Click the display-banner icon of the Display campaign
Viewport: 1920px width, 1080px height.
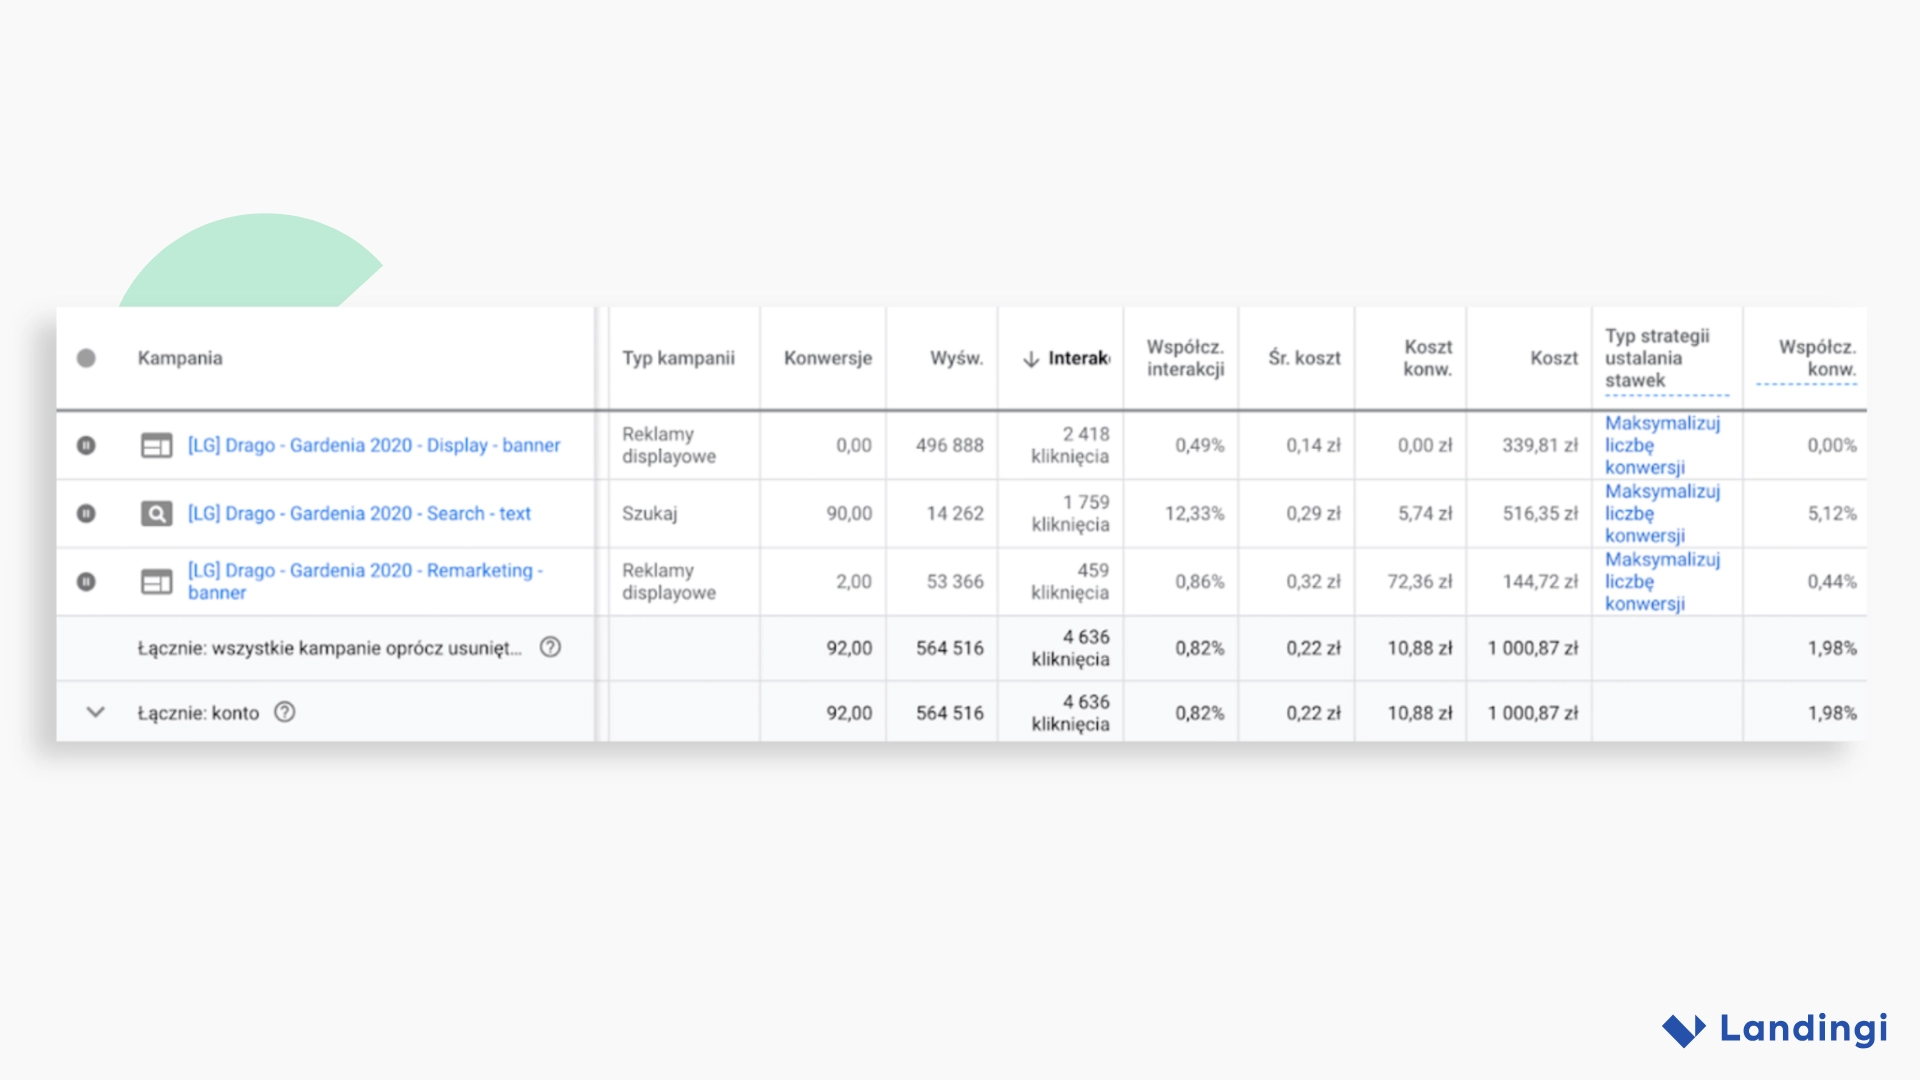(x=155, y=445)
